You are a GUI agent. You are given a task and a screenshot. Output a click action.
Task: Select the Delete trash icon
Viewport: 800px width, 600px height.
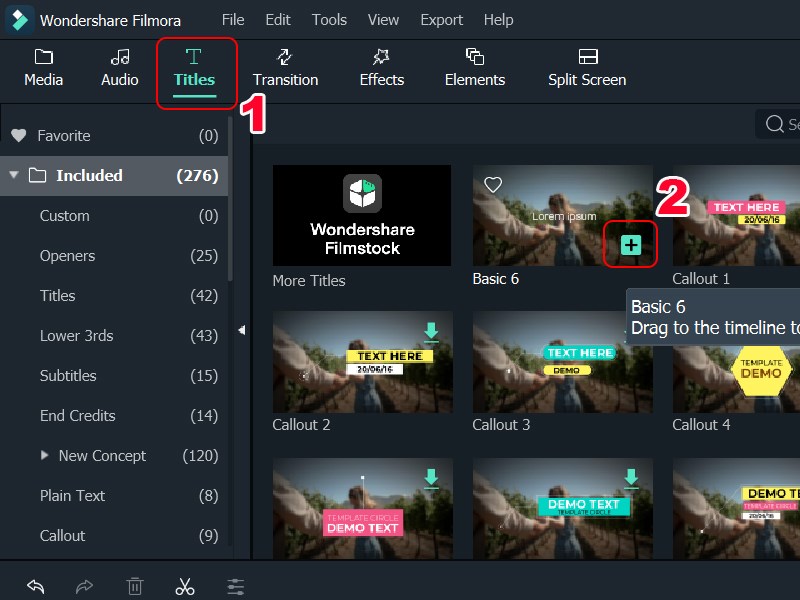click(135, 586)
